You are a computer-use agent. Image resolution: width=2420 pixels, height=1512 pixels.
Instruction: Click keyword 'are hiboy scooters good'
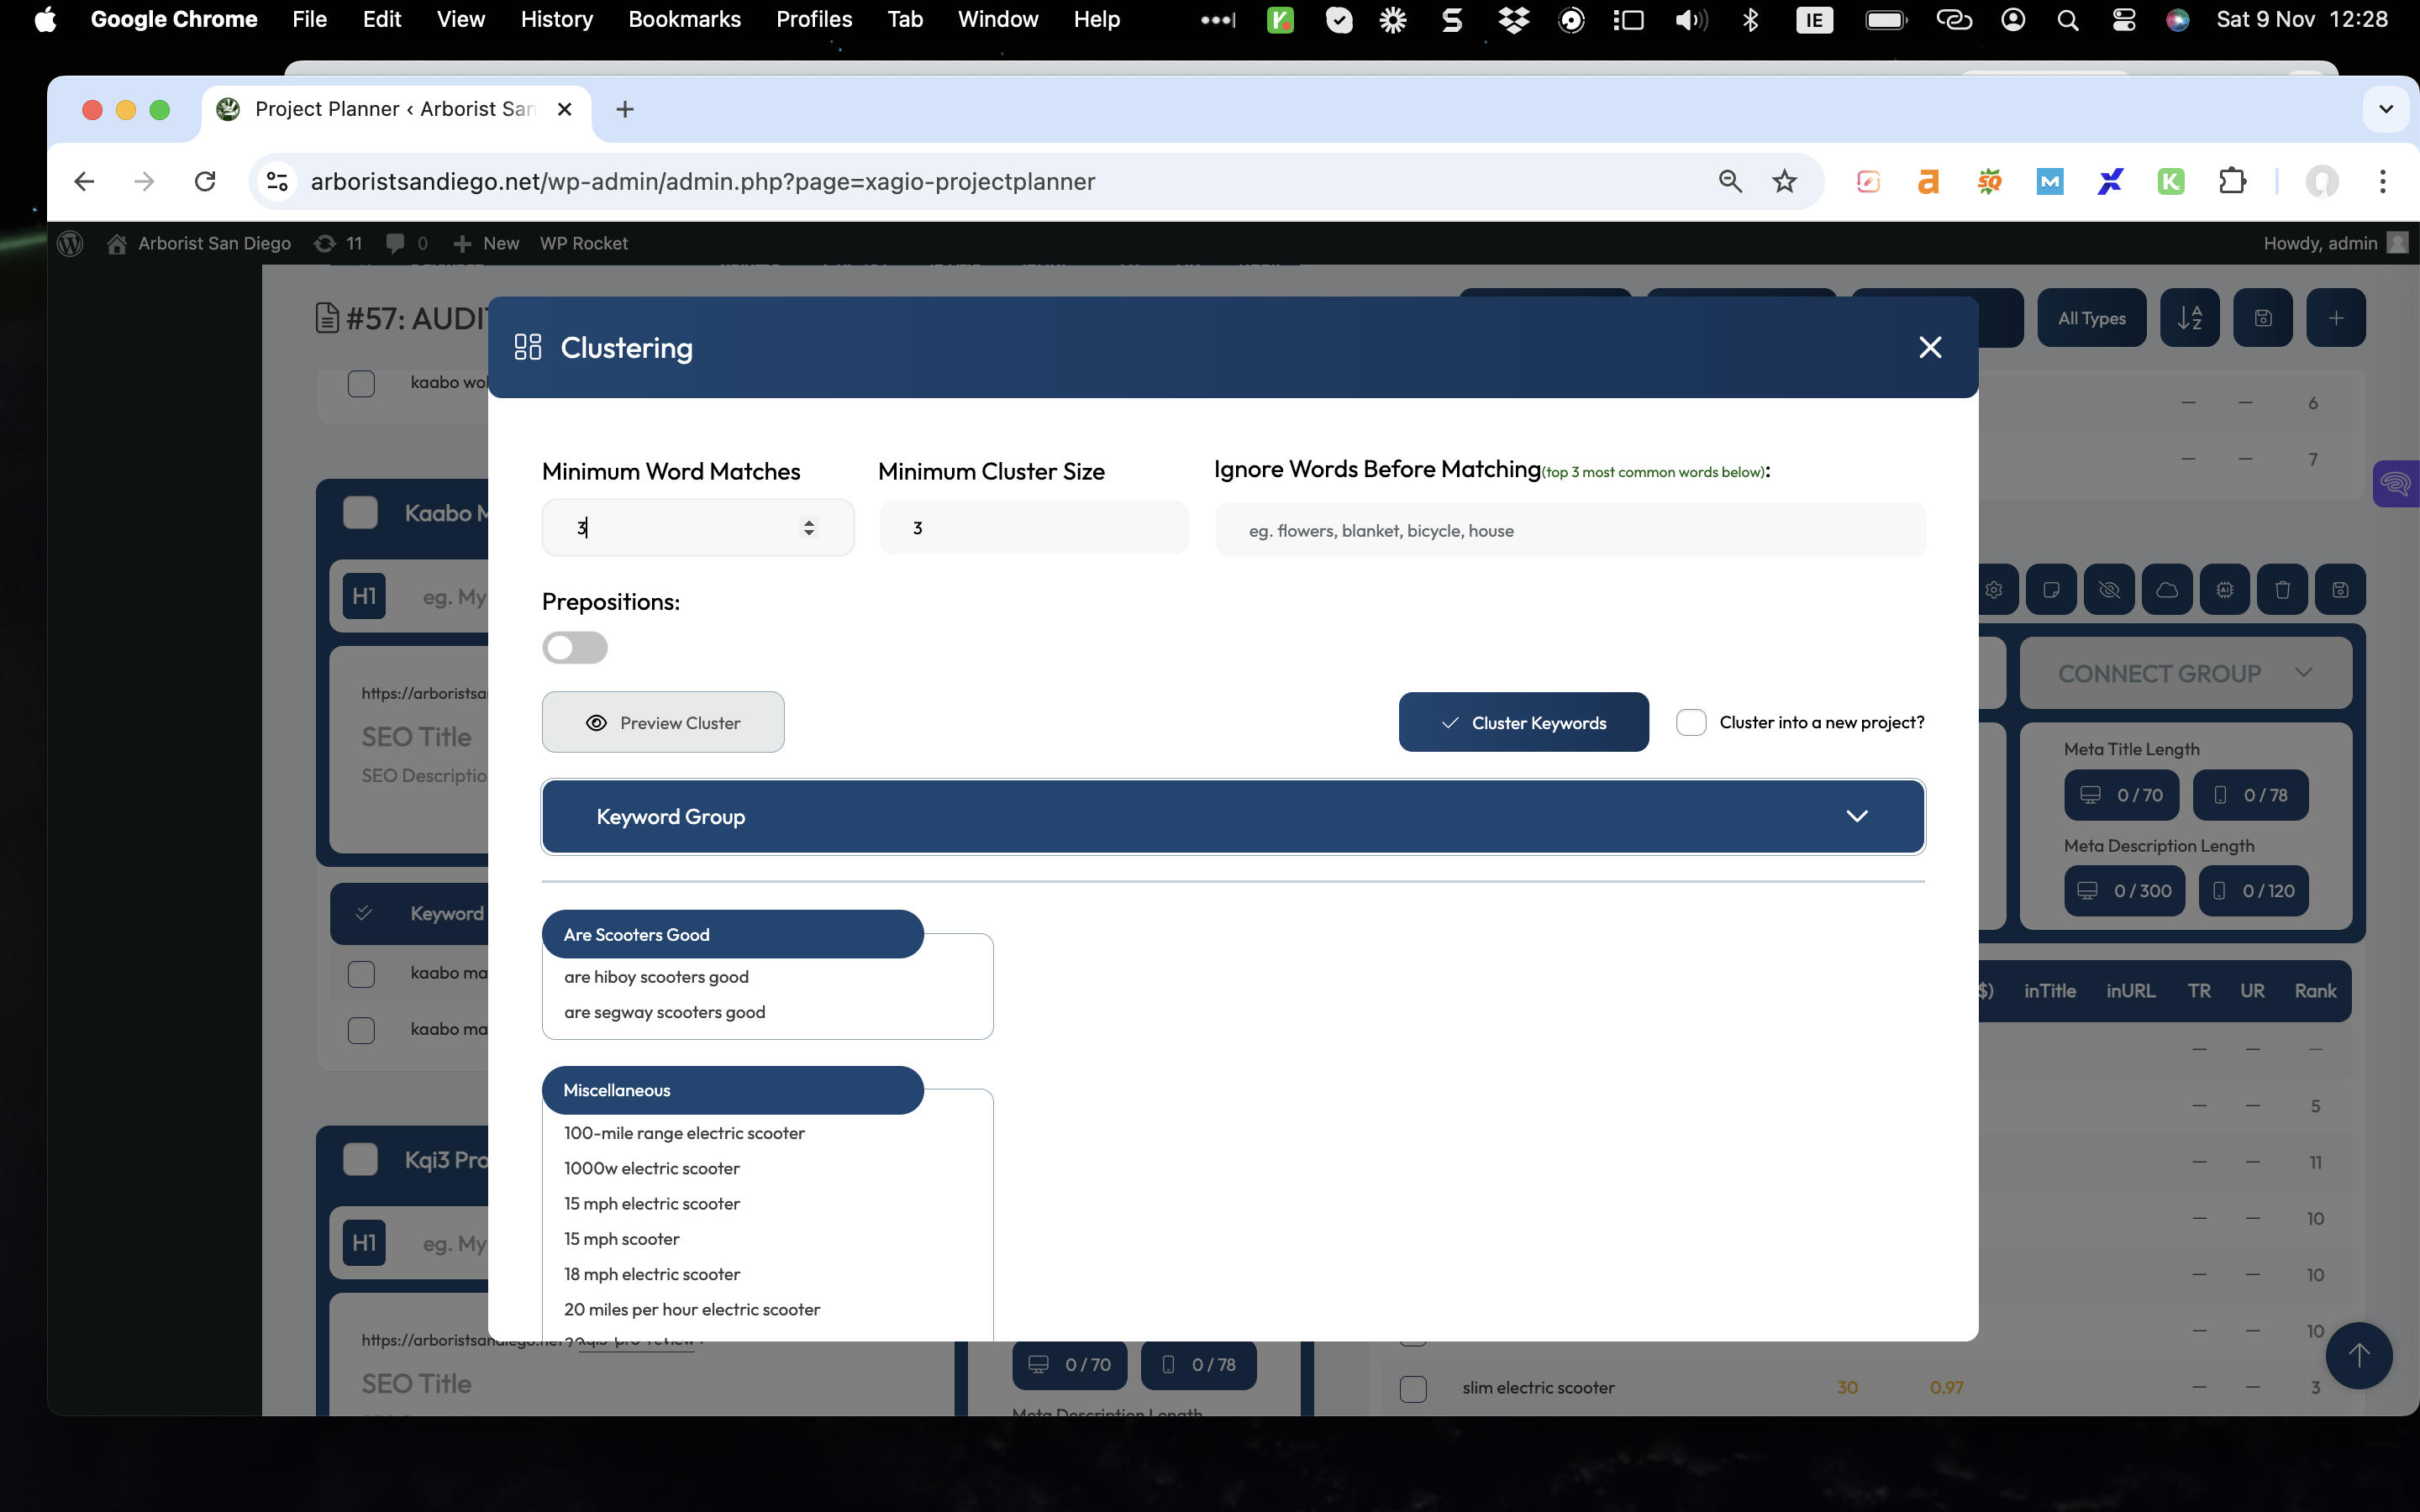tap(656, 977)
